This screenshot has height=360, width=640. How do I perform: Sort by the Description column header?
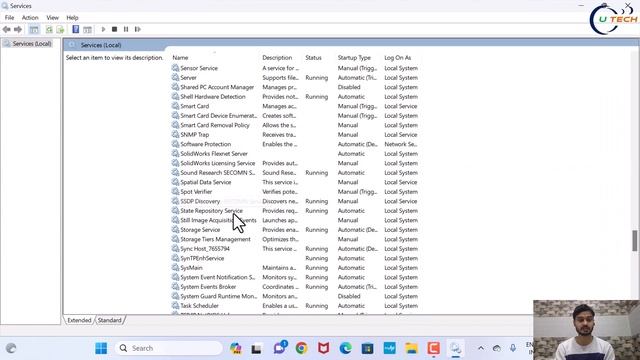277,58
